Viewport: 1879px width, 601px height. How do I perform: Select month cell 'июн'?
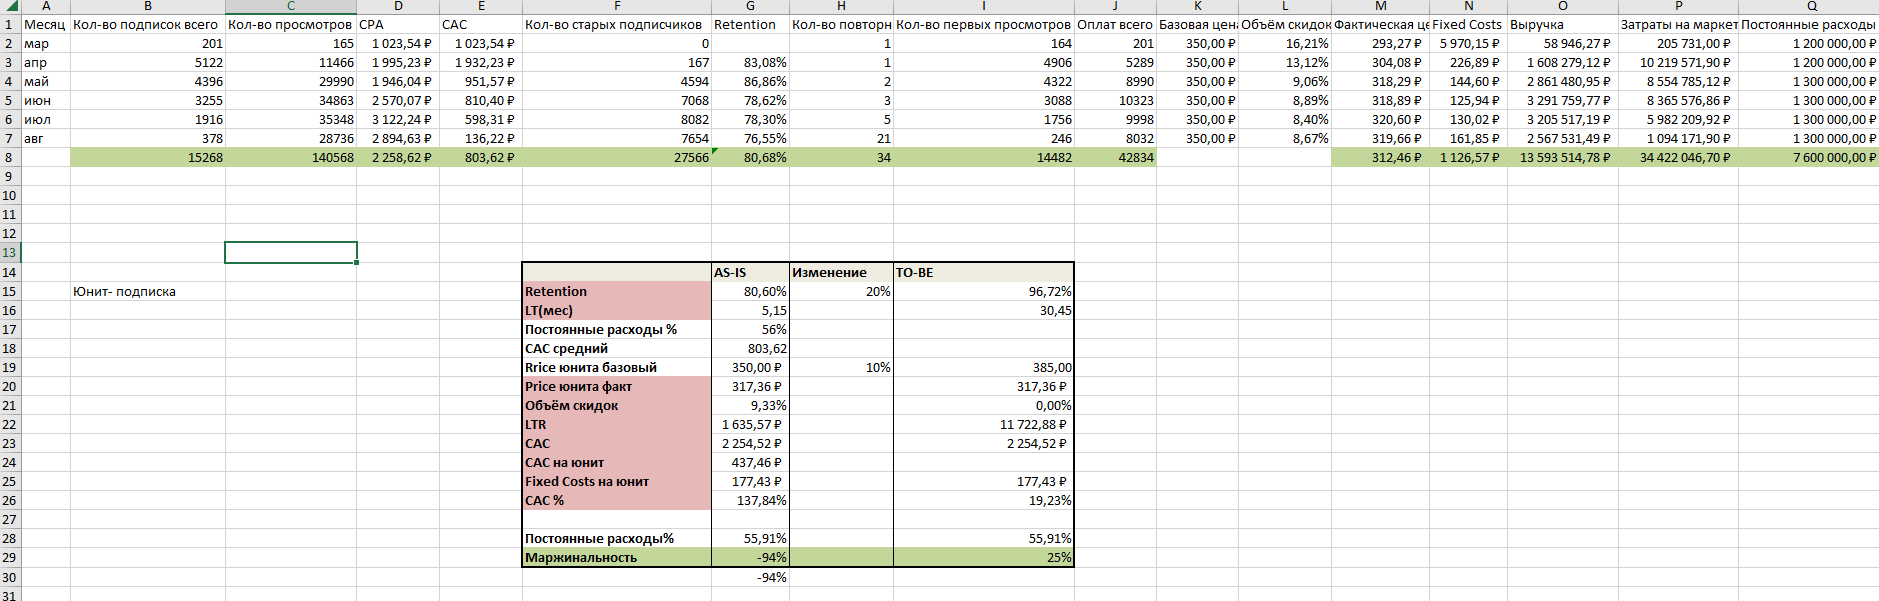point(45,100)
